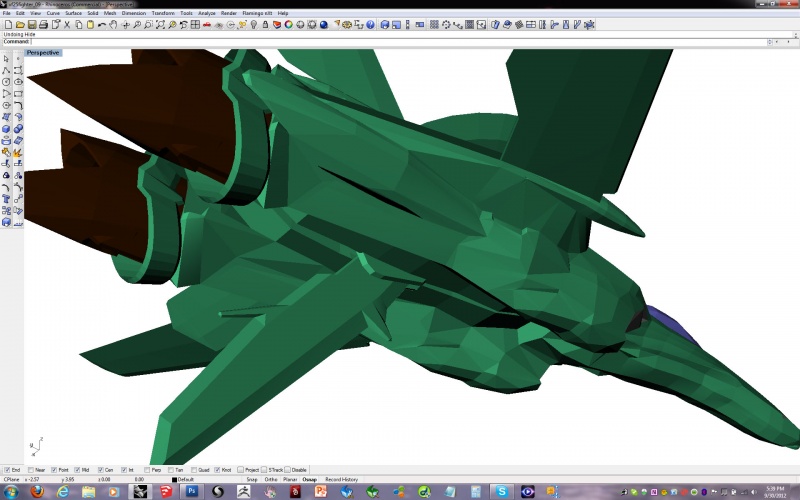Paste with the yellow clipboard icon

click(90, 24)
